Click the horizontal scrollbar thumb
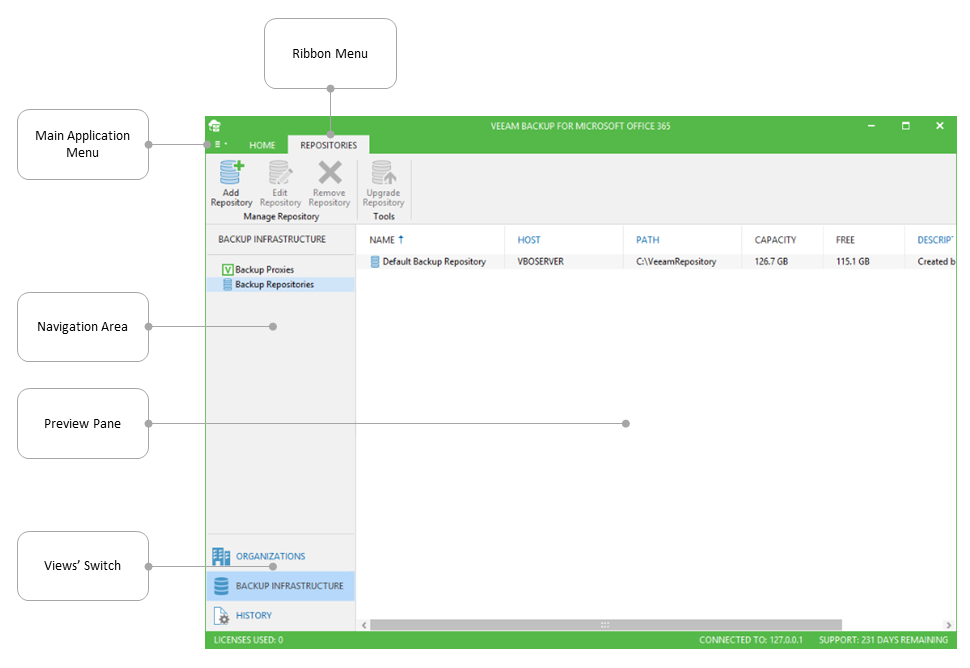Screen dimensions: 970x668 click(606, 625)
